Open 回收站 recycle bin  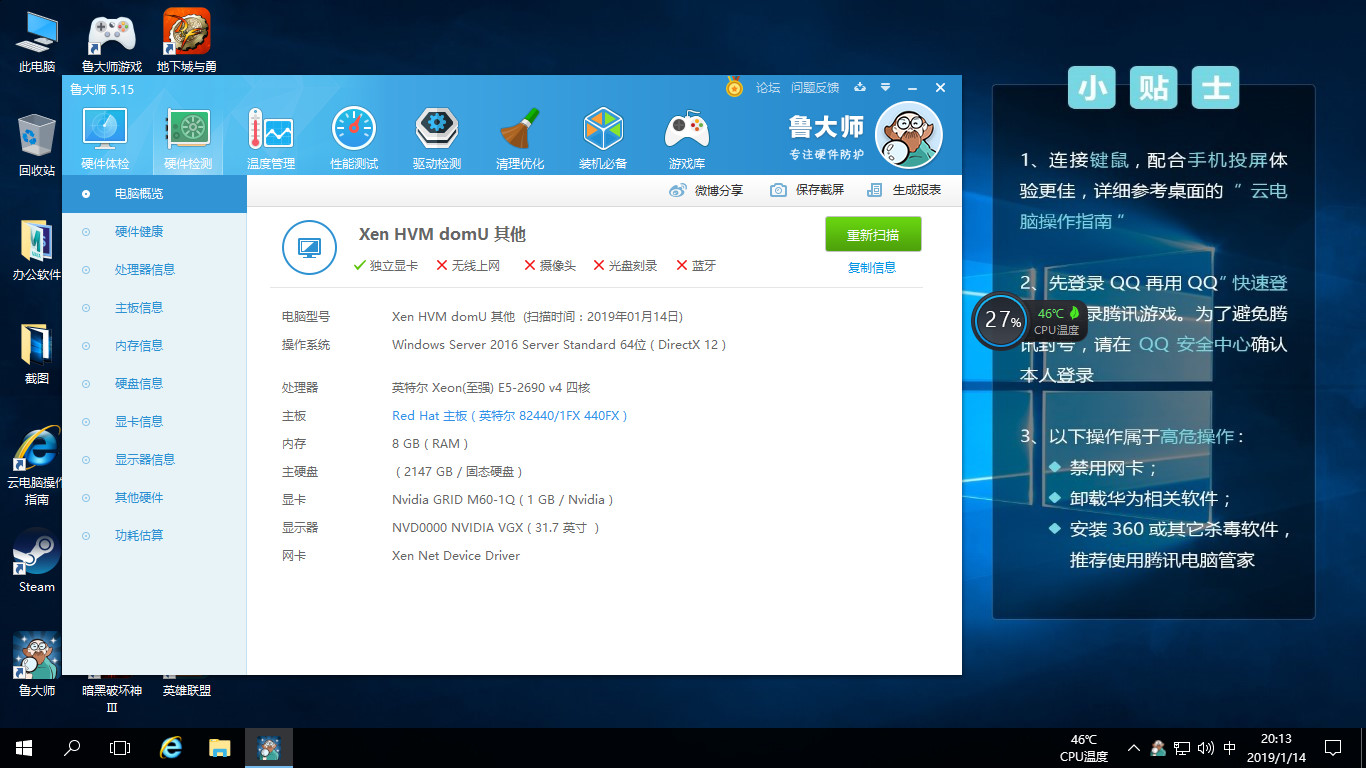pos(37,146)
